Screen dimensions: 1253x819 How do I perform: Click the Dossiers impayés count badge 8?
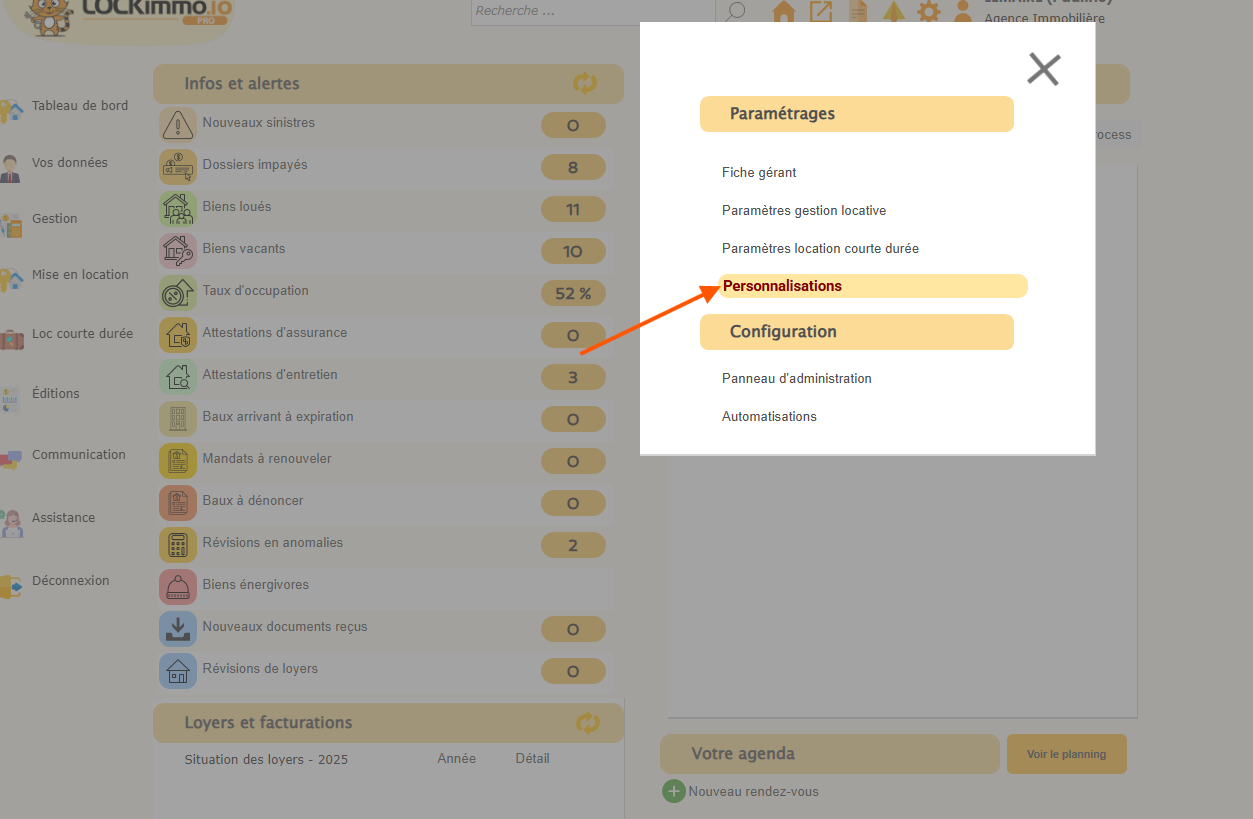tap(573, 167)
